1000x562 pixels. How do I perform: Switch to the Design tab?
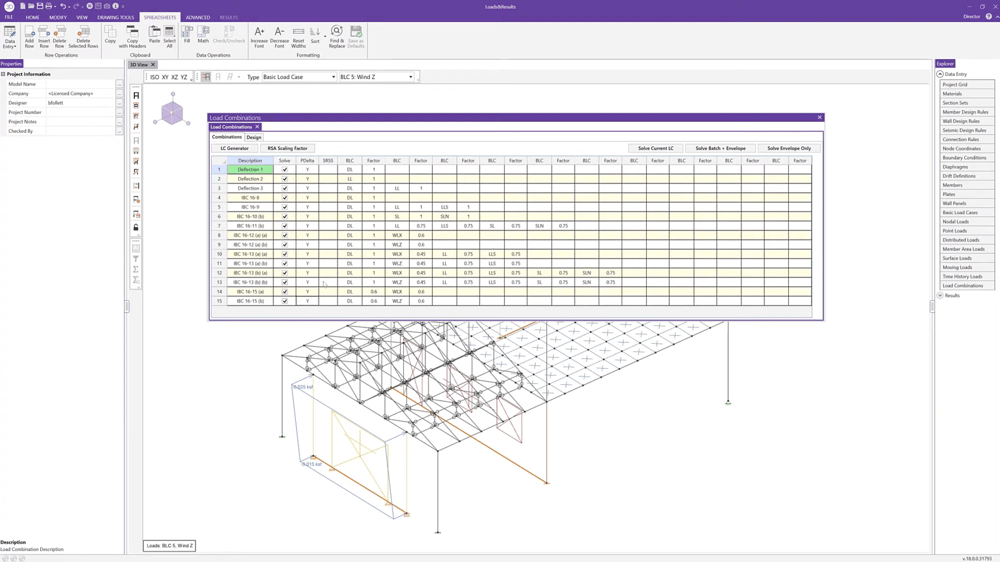coord(254,137)
